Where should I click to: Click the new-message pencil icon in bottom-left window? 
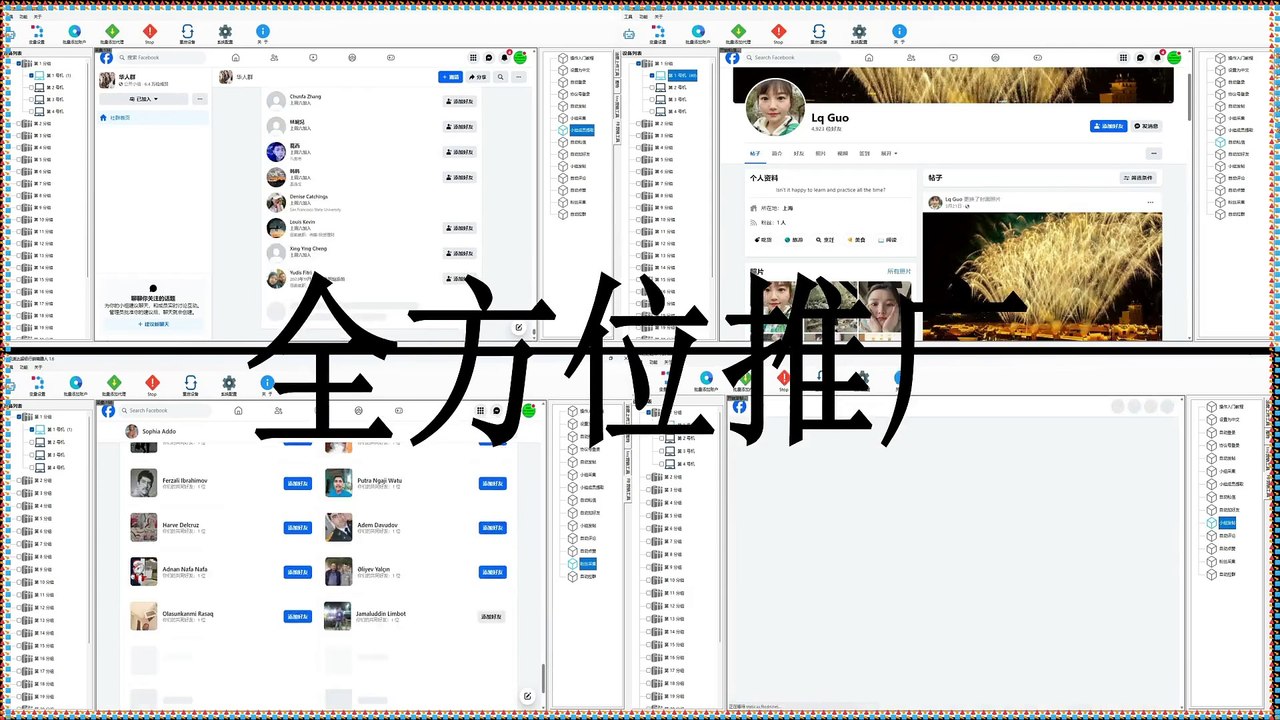pyautogui.click(x=527, y=696)
